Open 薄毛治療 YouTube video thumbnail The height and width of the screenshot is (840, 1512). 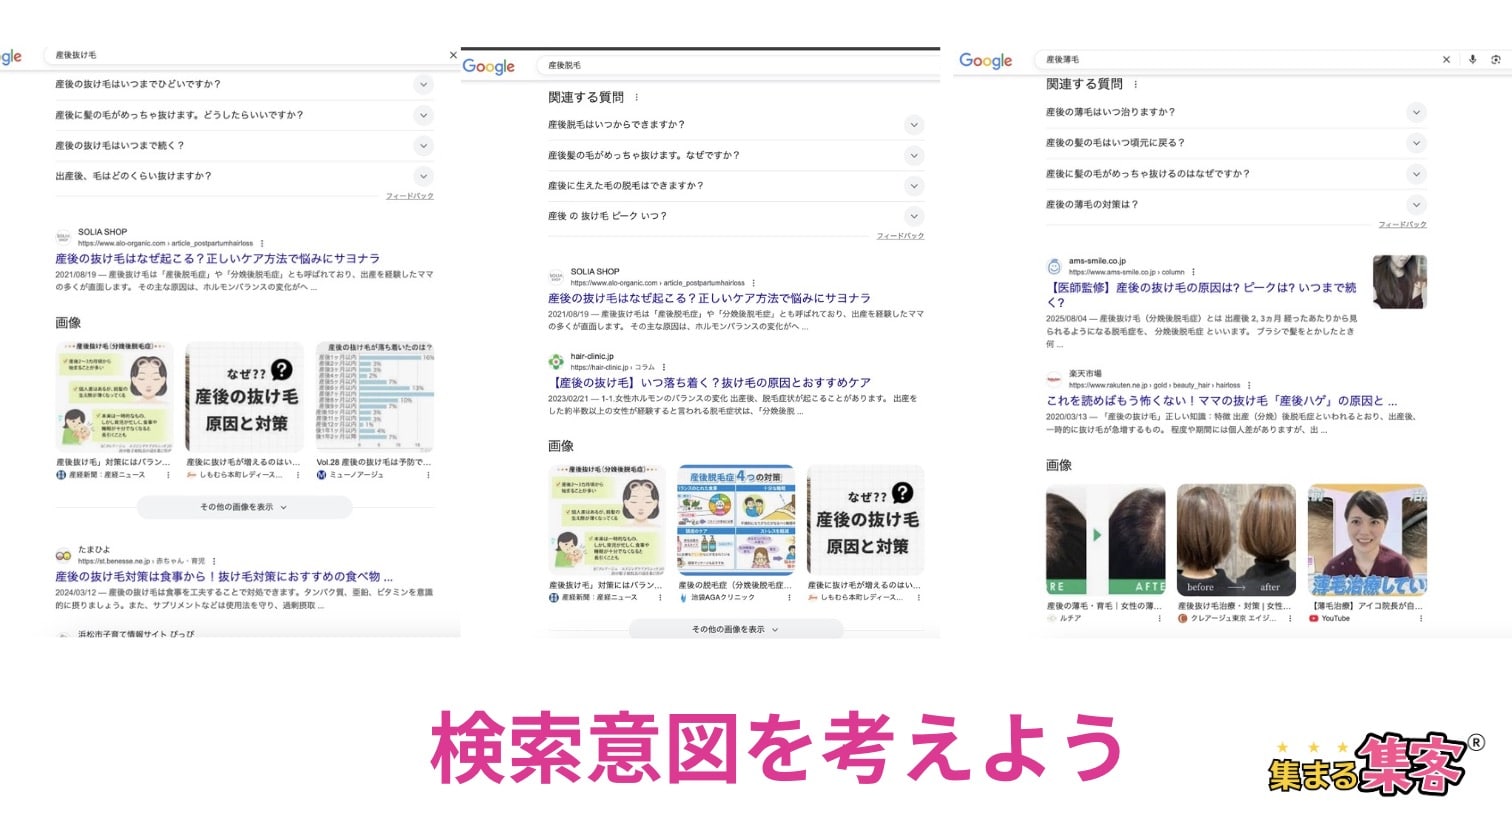[1367, 540]
